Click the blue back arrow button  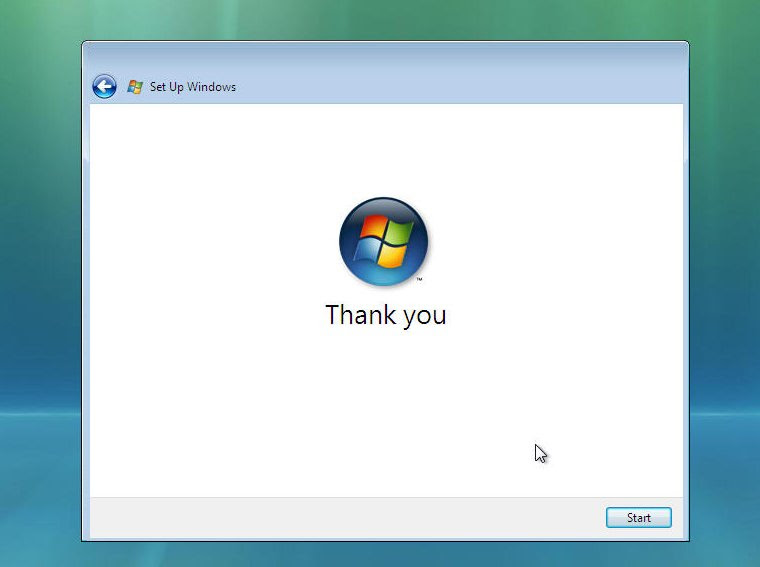(104, 87)
